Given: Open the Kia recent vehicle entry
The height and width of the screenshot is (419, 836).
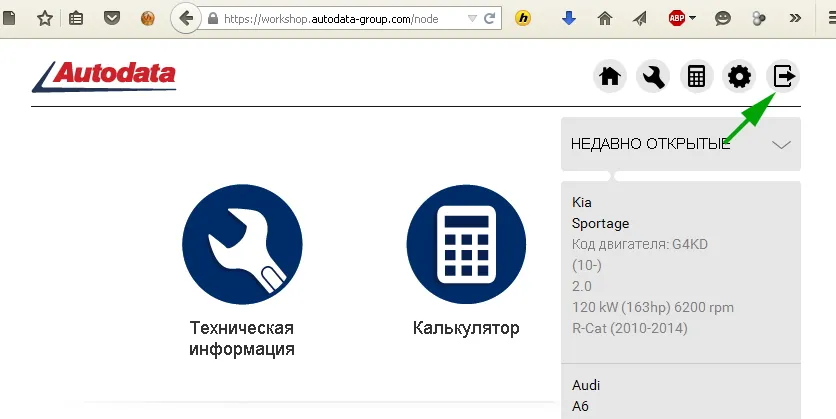Looking at the screenshot, I should pos(582,203).
